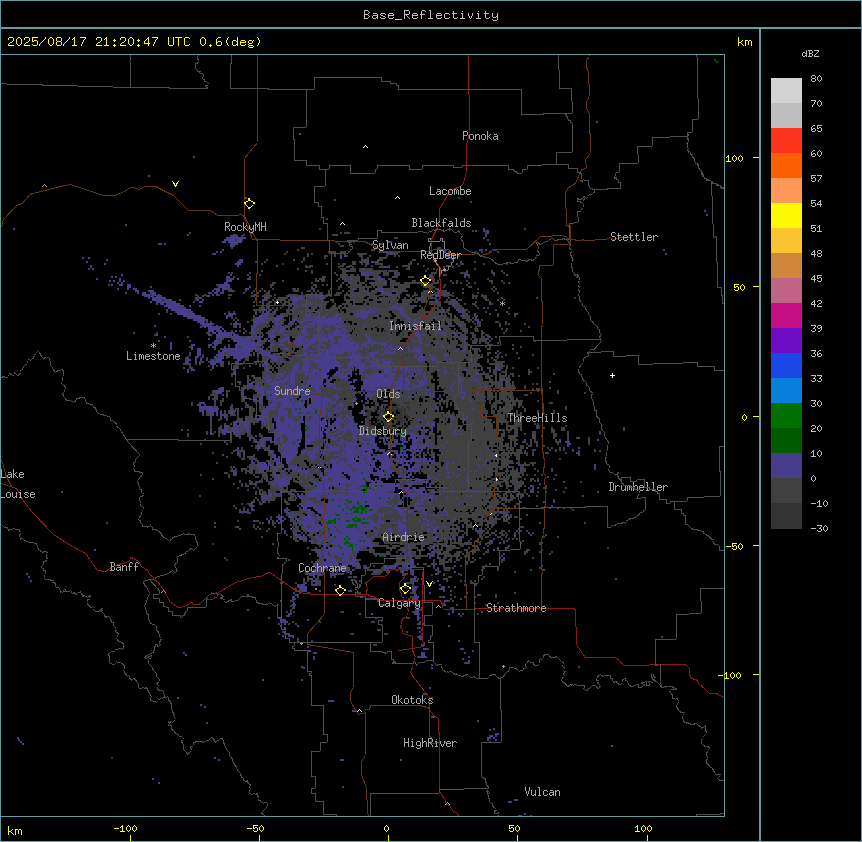
Task: Select the RedDeer city label
Action: coord(440,255)
